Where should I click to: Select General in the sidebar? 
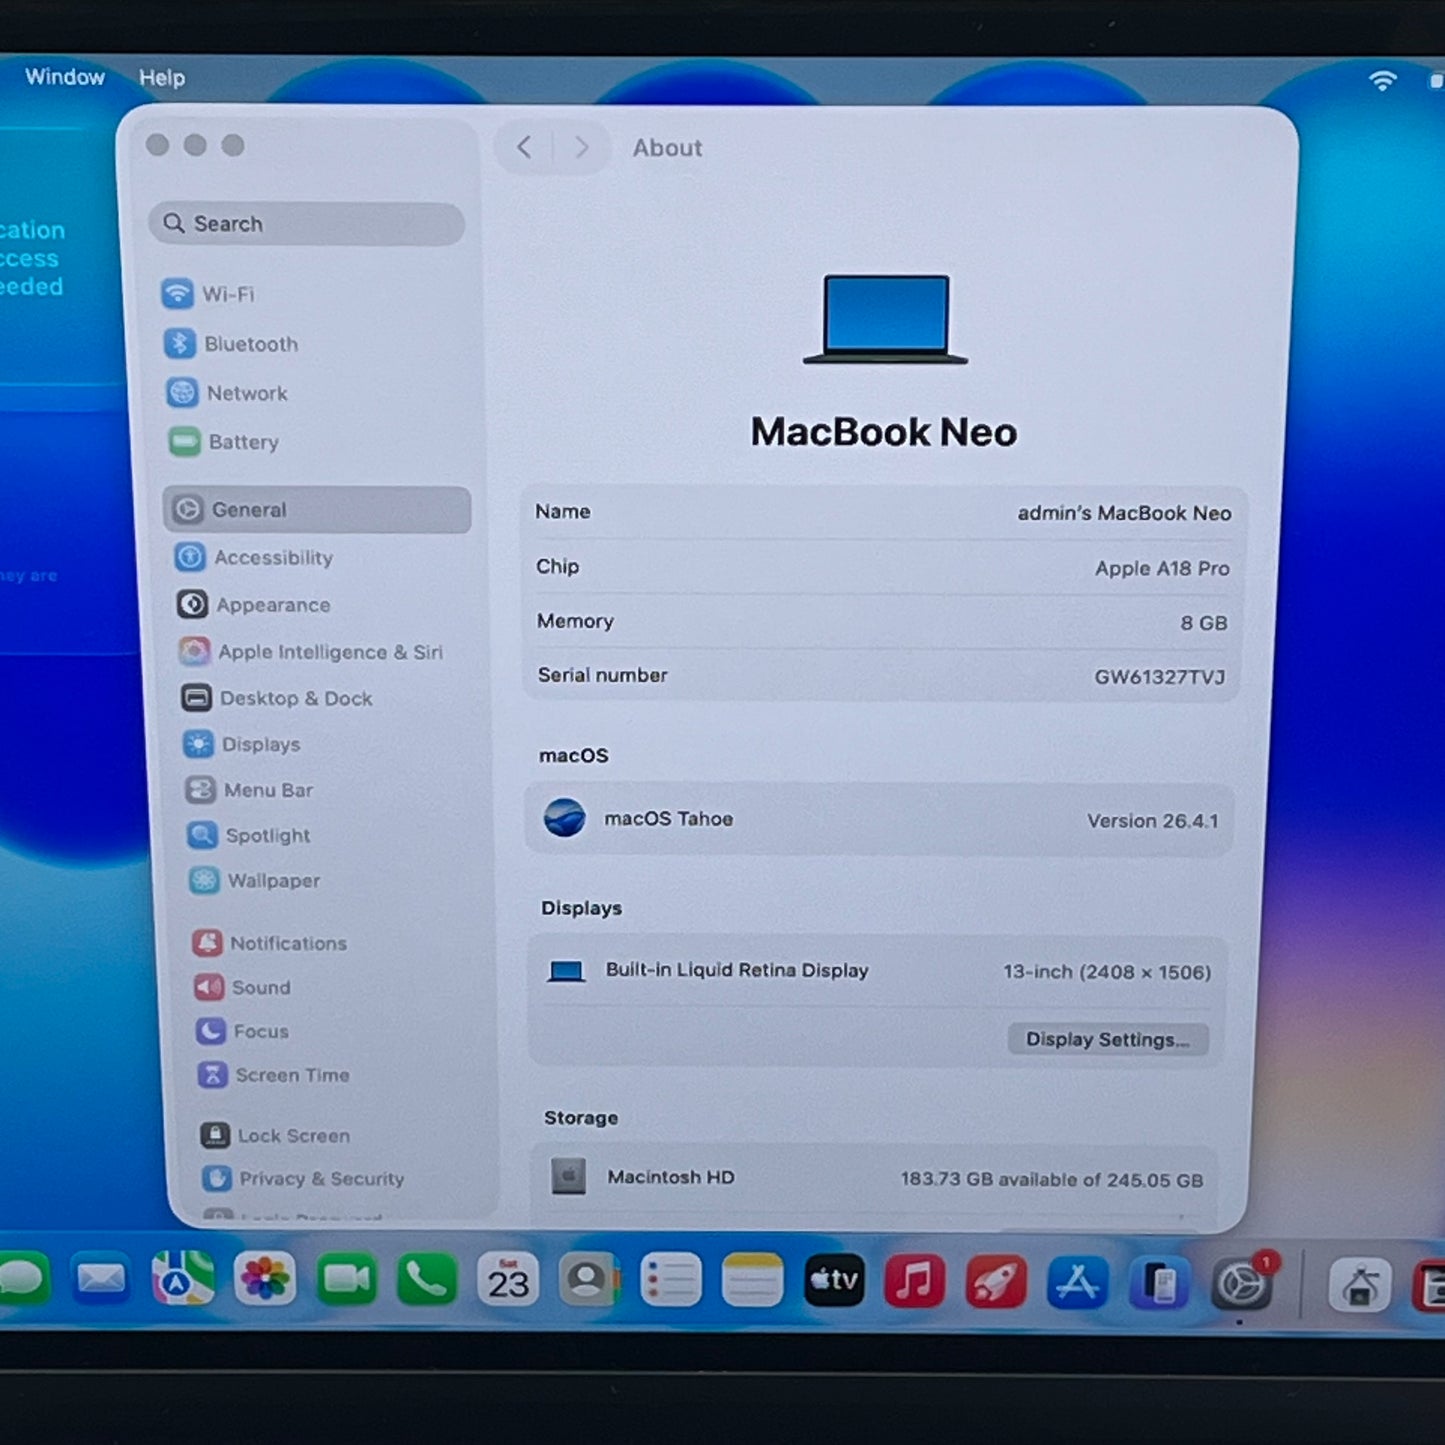pyautogui.click(x=317, y=510)
